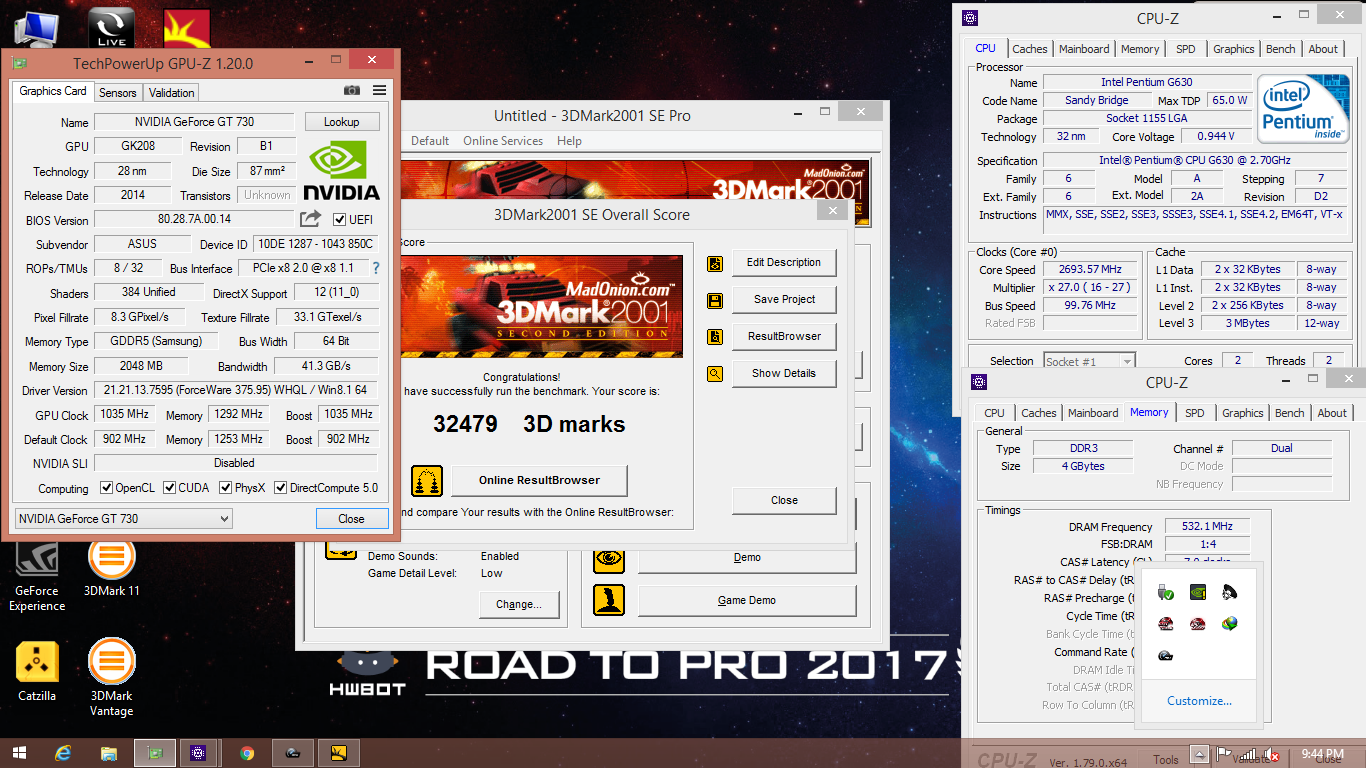
Task: Click the Internet Download Manager tray icon
Action: tap(1230, 624)
